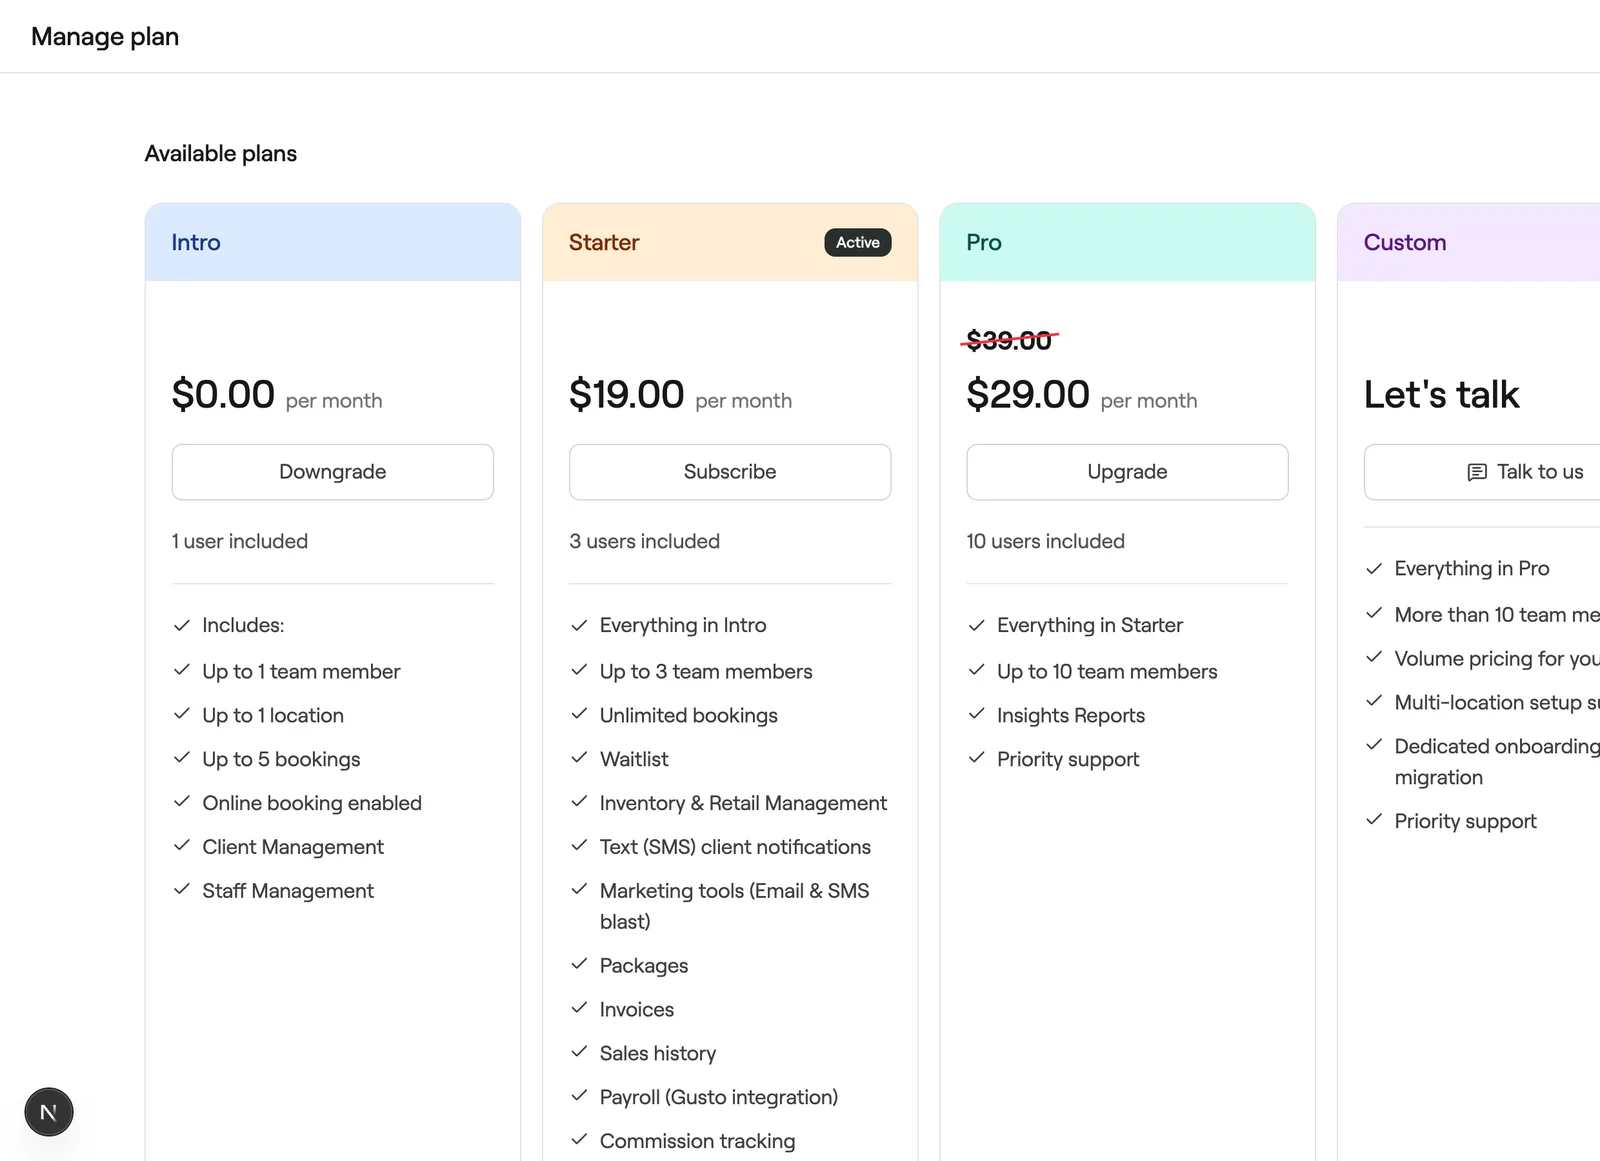
Task: Click 'Up to 10 team members' feature
Action: click(x=1107, y=672)
